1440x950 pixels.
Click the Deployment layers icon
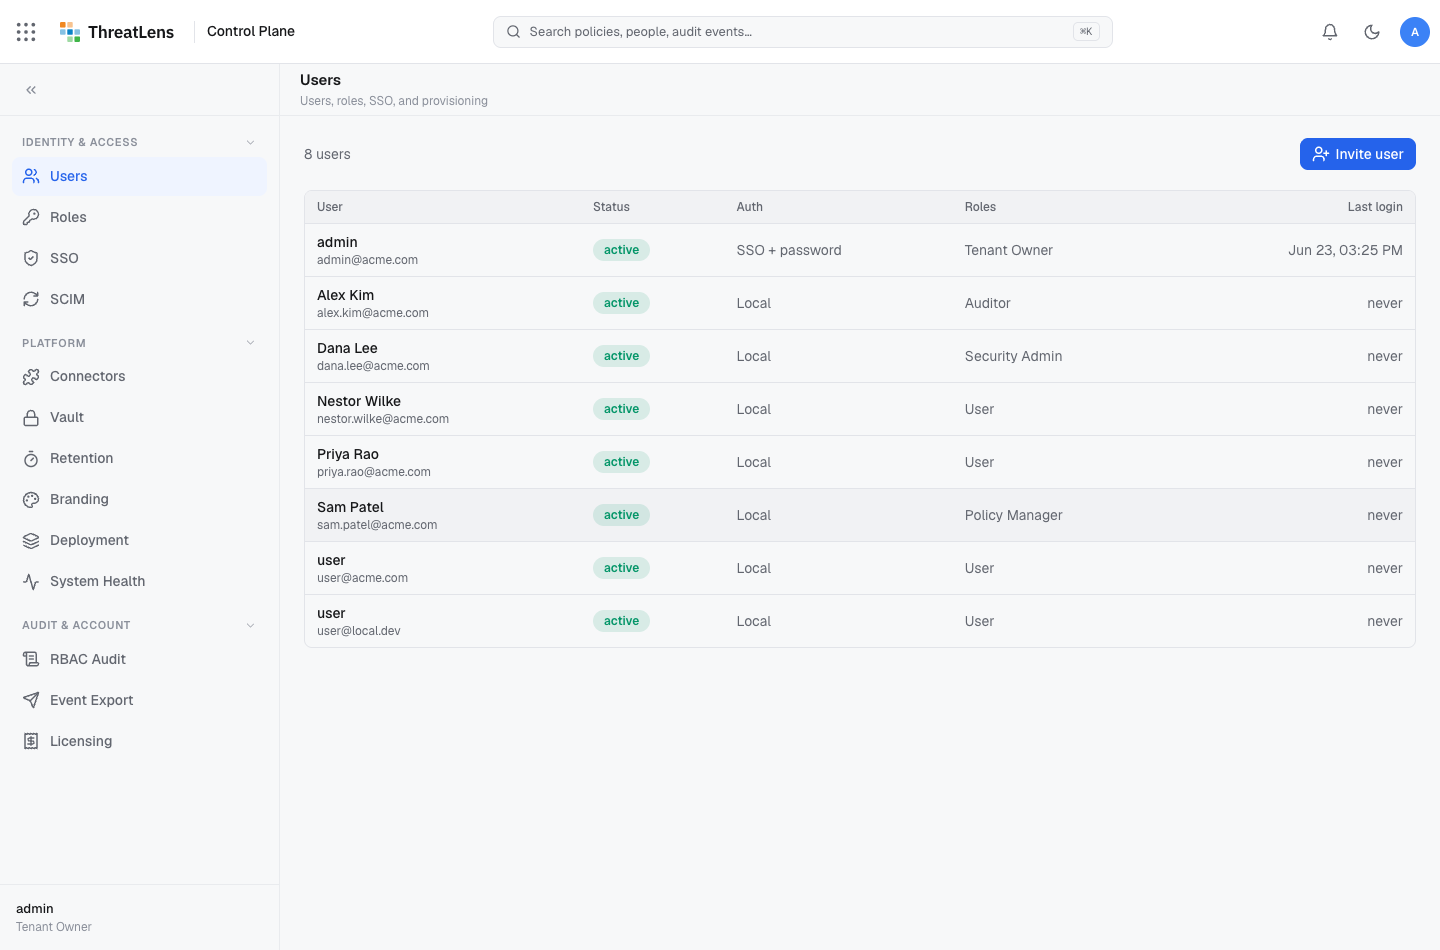click(x=31, y=540)
